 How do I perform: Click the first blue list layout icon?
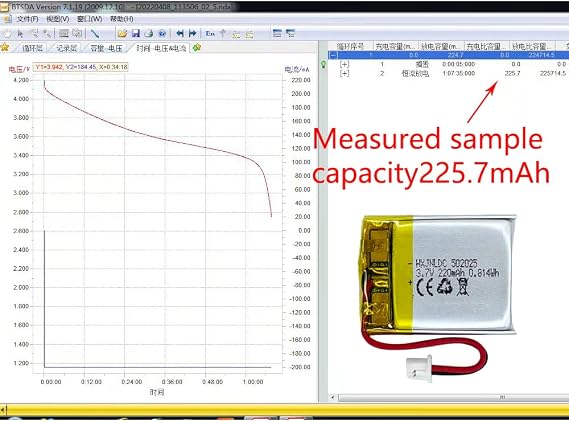(277, 33)
